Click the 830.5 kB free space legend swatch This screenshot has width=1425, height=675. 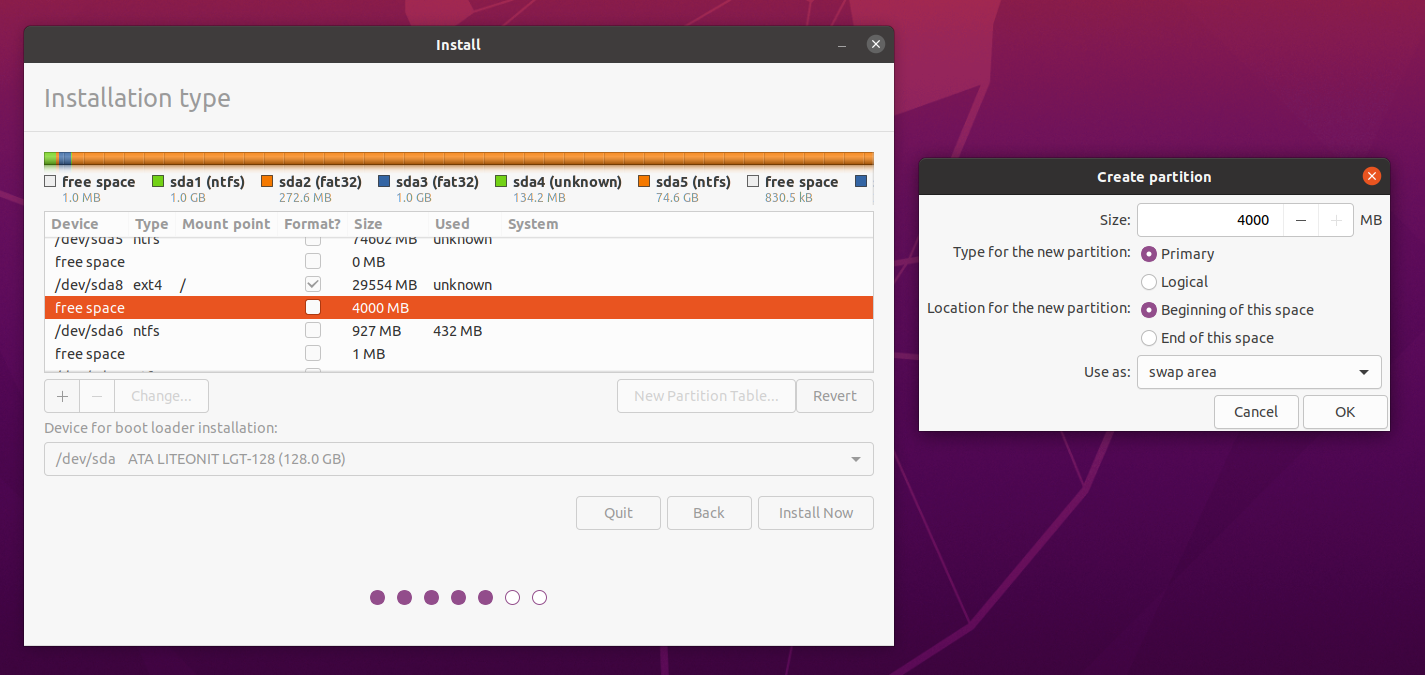752,182
